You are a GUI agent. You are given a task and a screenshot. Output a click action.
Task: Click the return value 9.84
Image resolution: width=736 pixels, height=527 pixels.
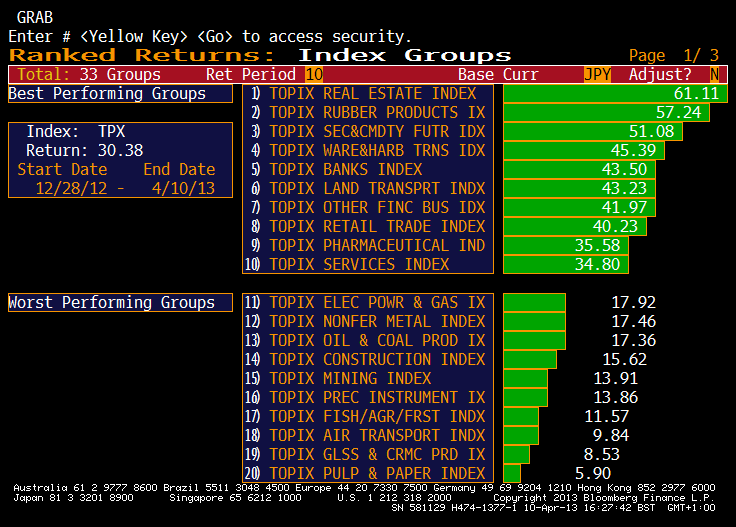coord(611,435)
